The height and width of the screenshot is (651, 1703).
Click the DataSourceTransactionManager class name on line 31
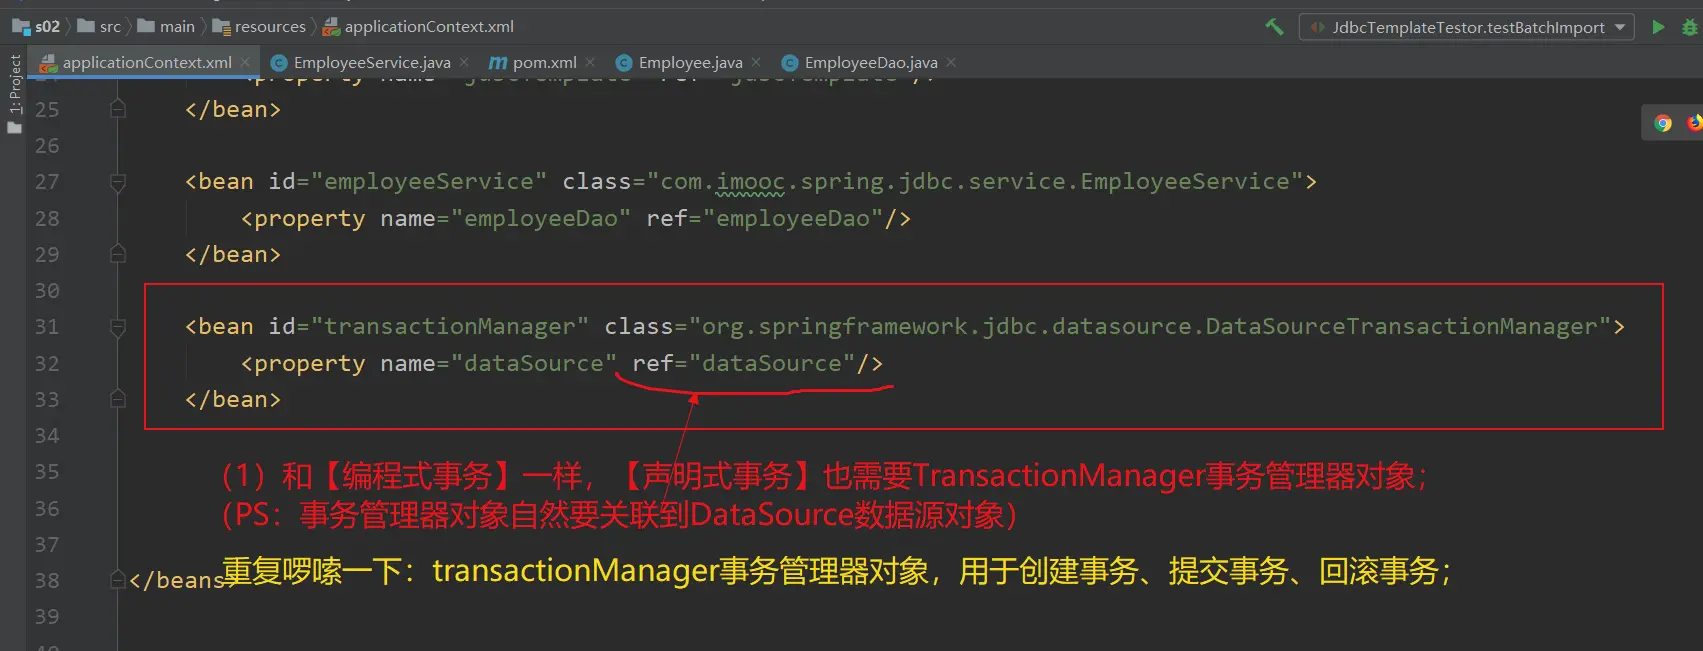coord(1401,327)
